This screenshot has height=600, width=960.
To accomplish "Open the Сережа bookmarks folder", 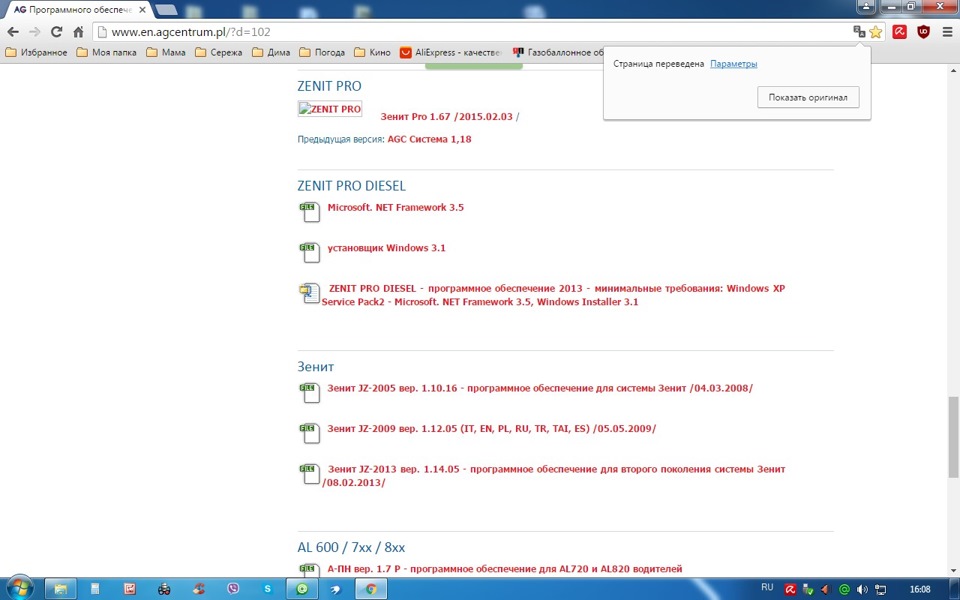I will tap(219, 53).
